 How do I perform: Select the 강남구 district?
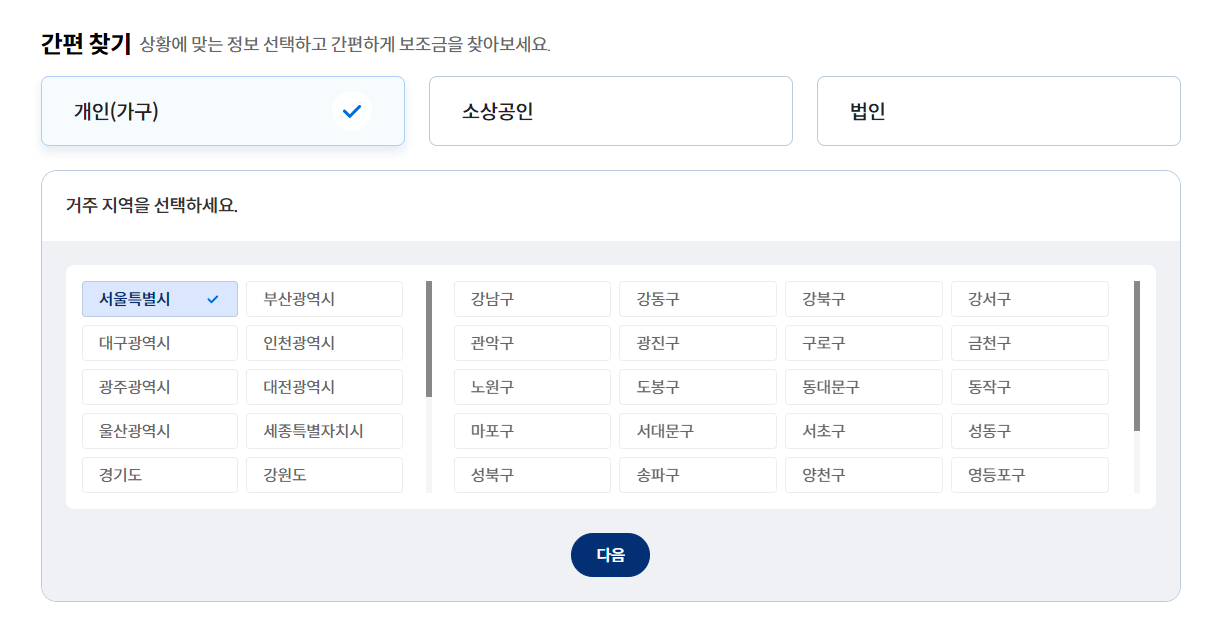(532, 298)
